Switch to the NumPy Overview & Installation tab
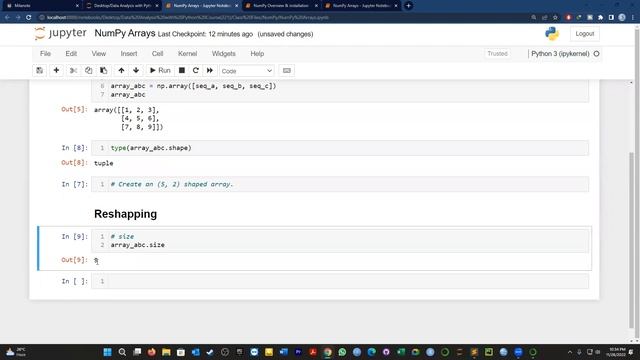This screenshot has height=360, width=640. coord(281,6)
